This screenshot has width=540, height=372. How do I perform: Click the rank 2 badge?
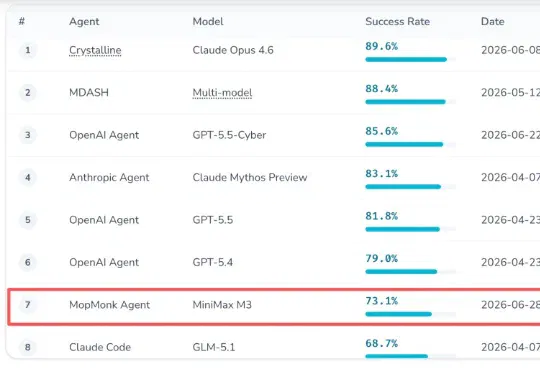coord(28,93)
